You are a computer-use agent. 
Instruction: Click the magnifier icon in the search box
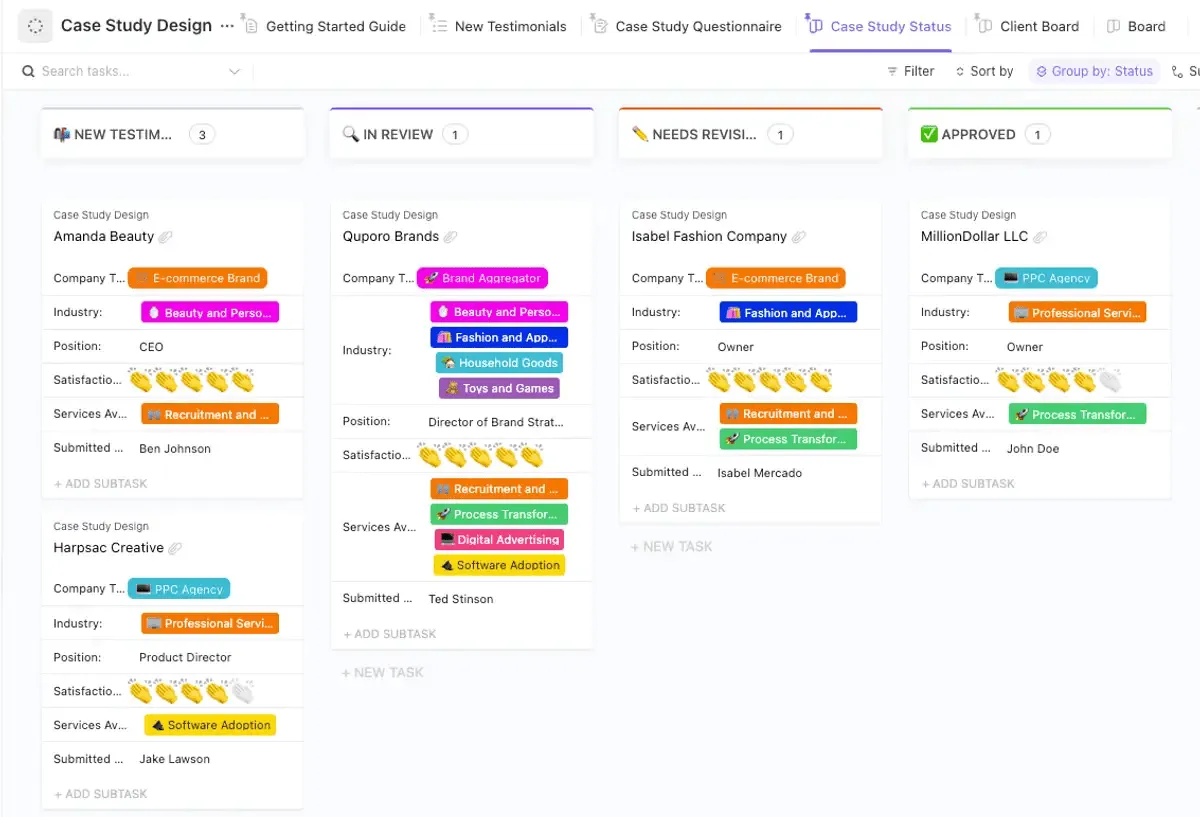click(27, 71)
